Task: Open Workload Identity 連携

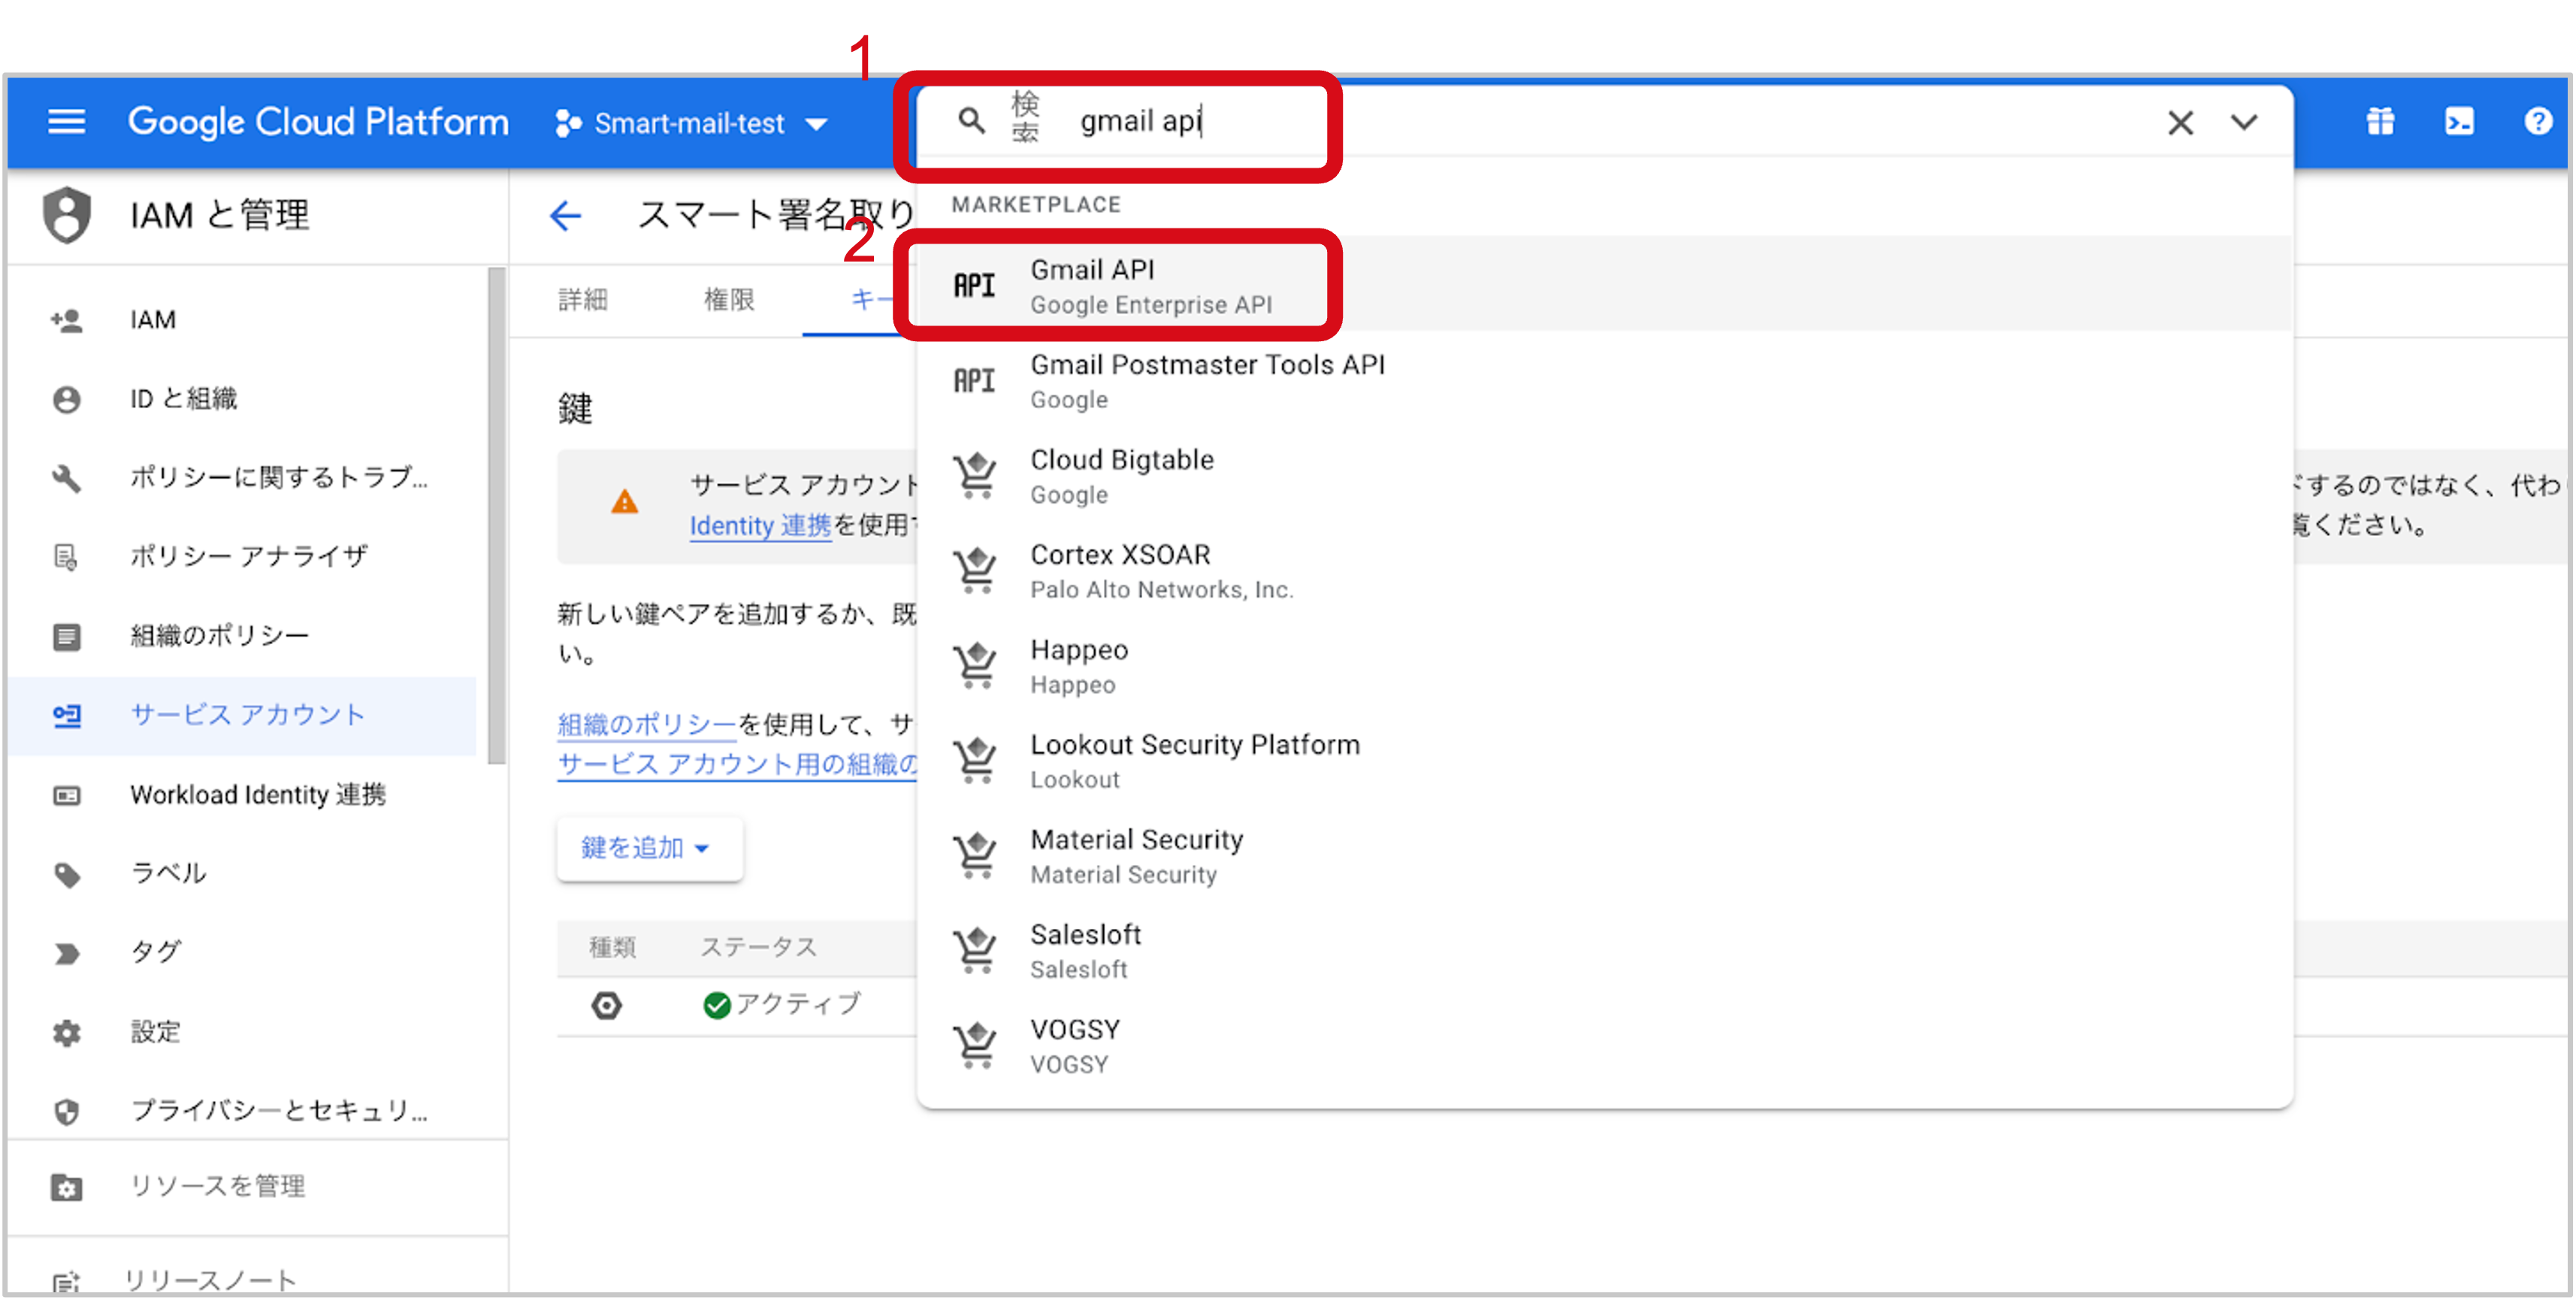Action: (x=242, y=795)
